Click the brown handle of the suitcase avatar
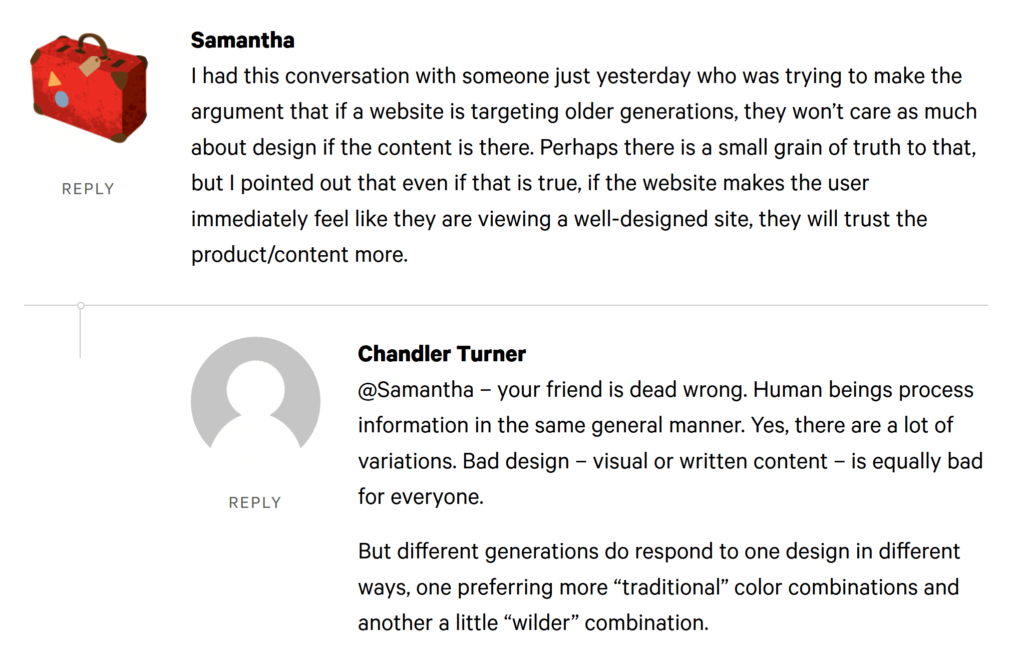Image resolution: width=1024 pixels, height=660 pixels. pos(91,42)
